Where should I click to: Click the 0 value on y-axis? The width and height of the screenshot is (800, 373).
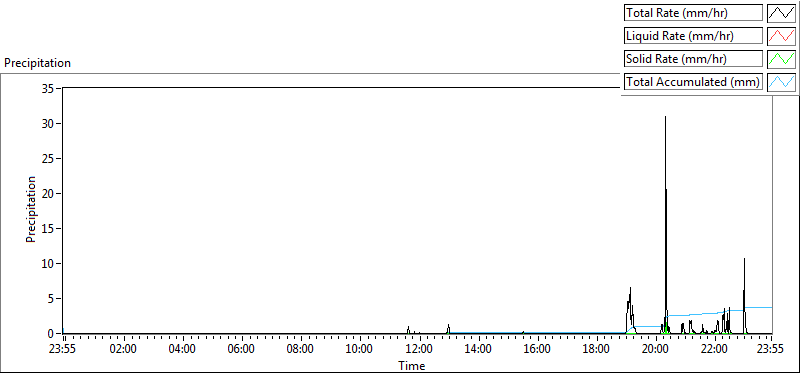(52, 334)
